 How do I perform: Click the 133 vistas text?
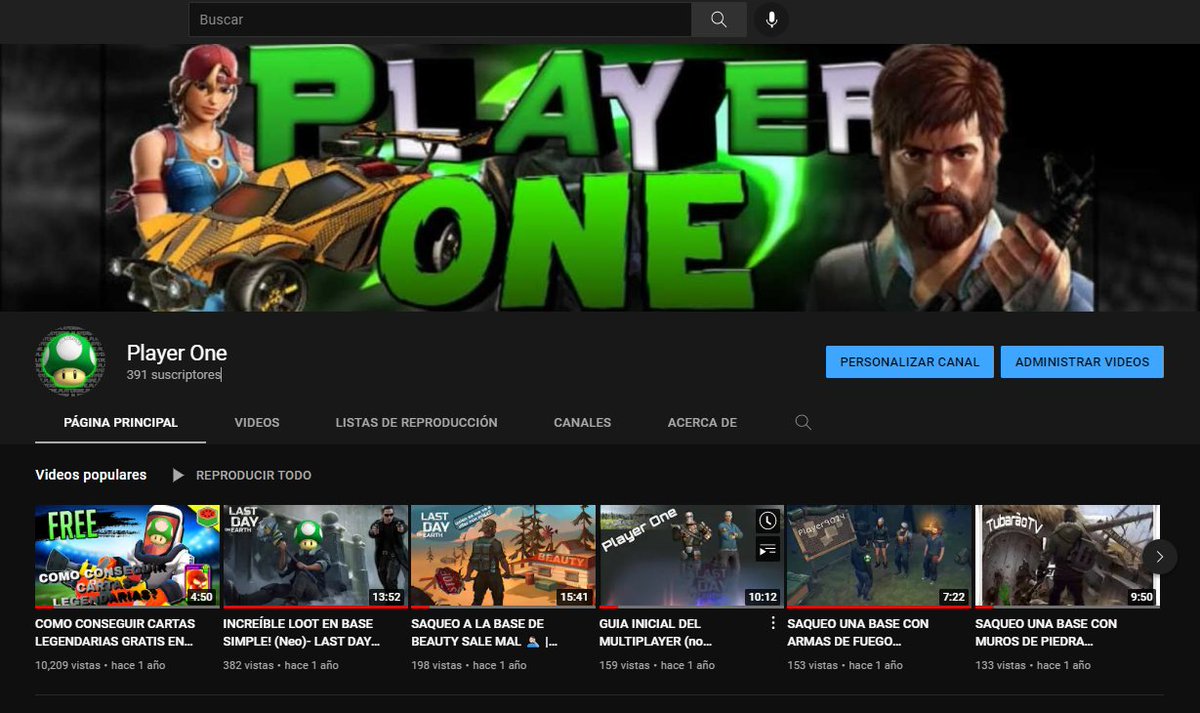(1001, 665)
